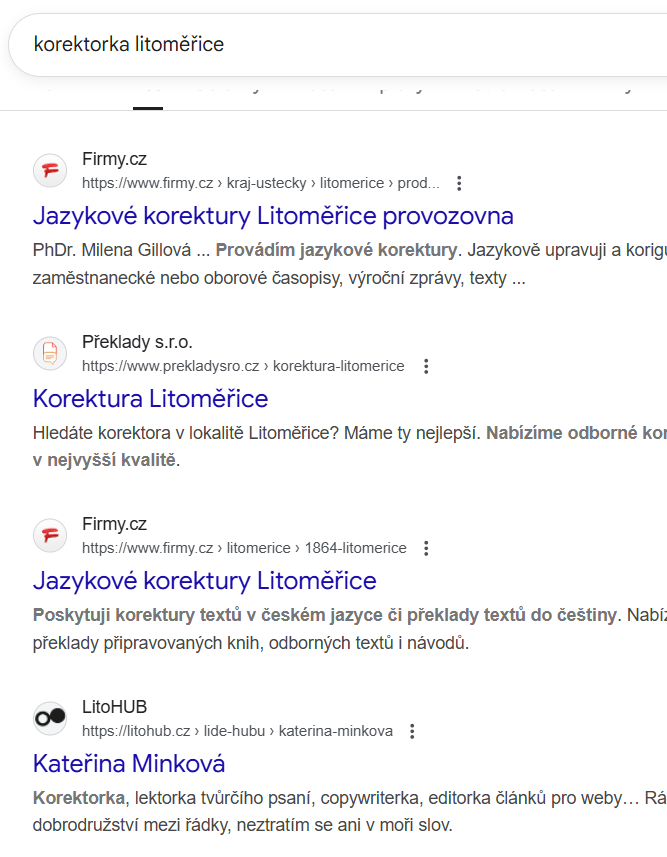
Task: Open the three-dot menu for the Překlady s.r.o. result
Action: click(426, 366)
